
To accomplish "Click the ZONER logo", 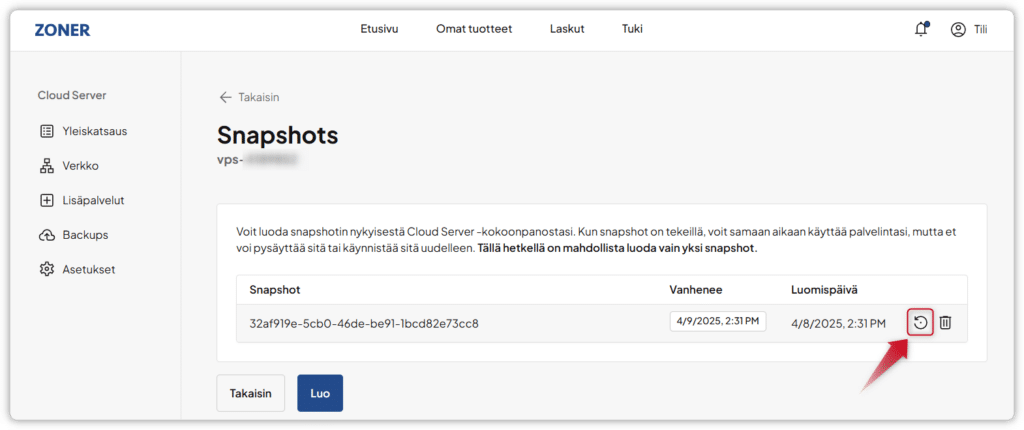I will coord(63,30).
